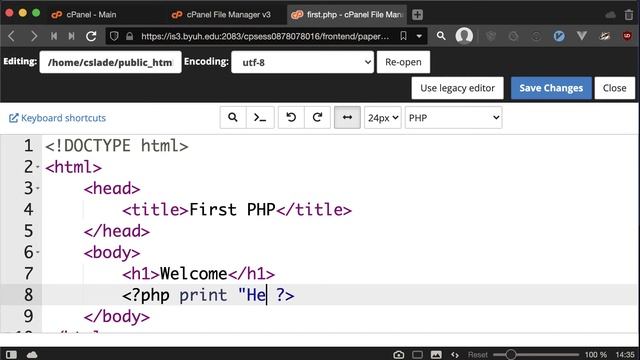The image size is (640, 360).
Task: Open the user profile avatar
Action: coord(464,36)
